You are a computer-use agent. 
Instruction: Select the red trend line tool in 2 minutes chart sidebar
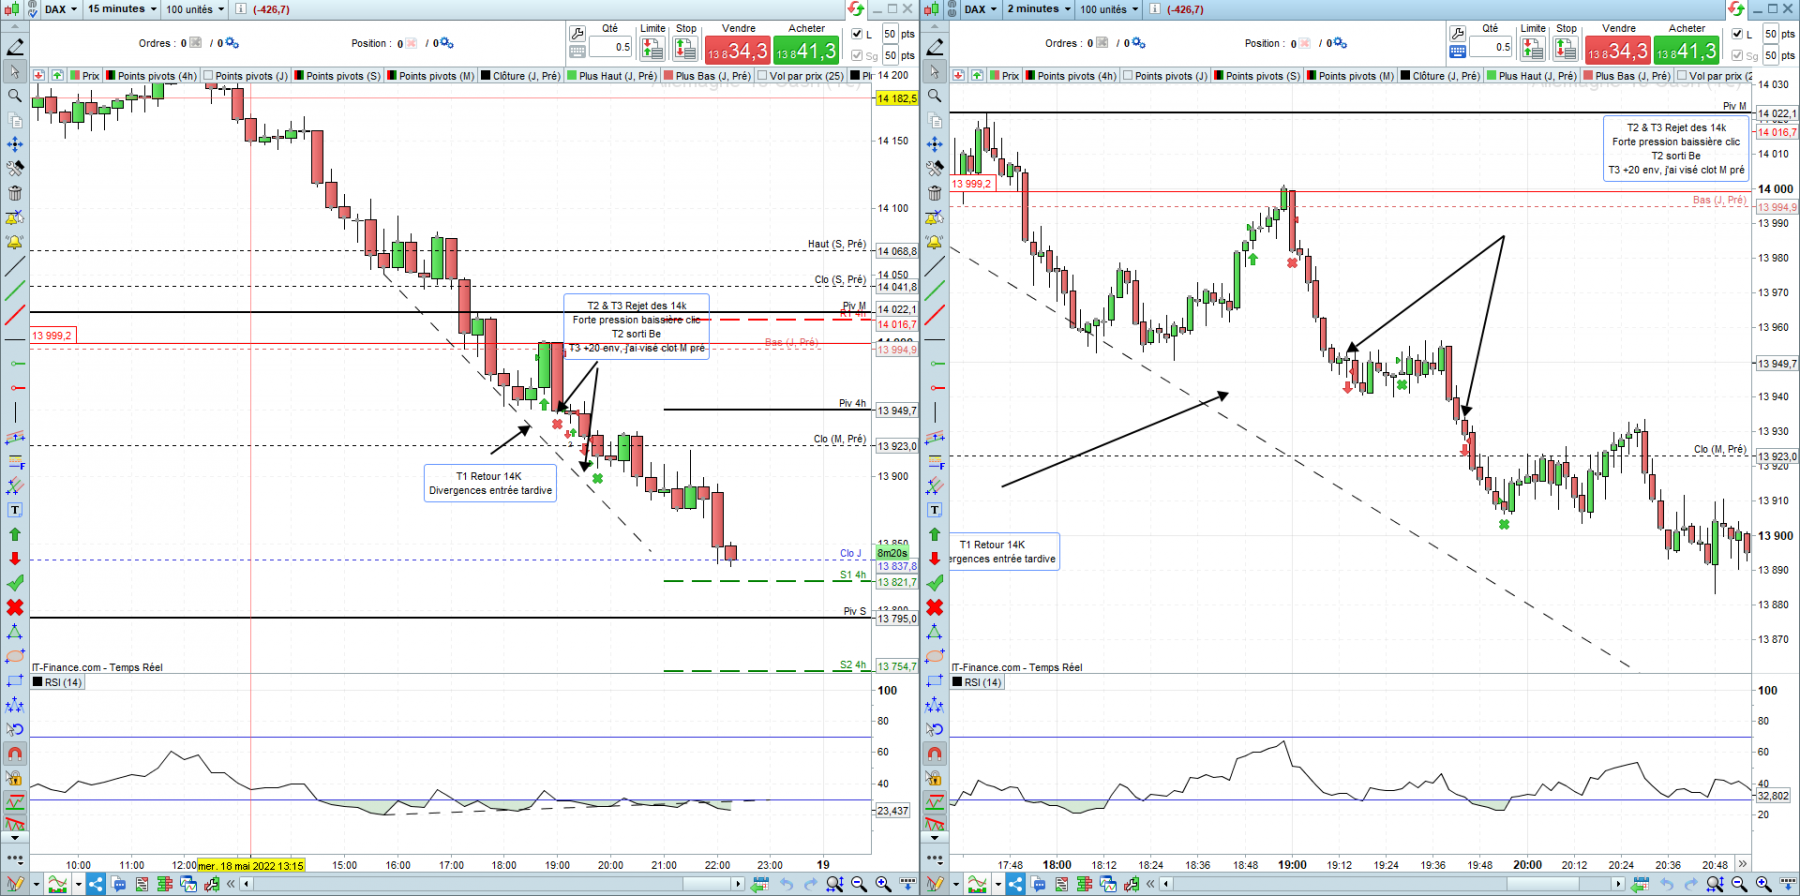(935, 315)
